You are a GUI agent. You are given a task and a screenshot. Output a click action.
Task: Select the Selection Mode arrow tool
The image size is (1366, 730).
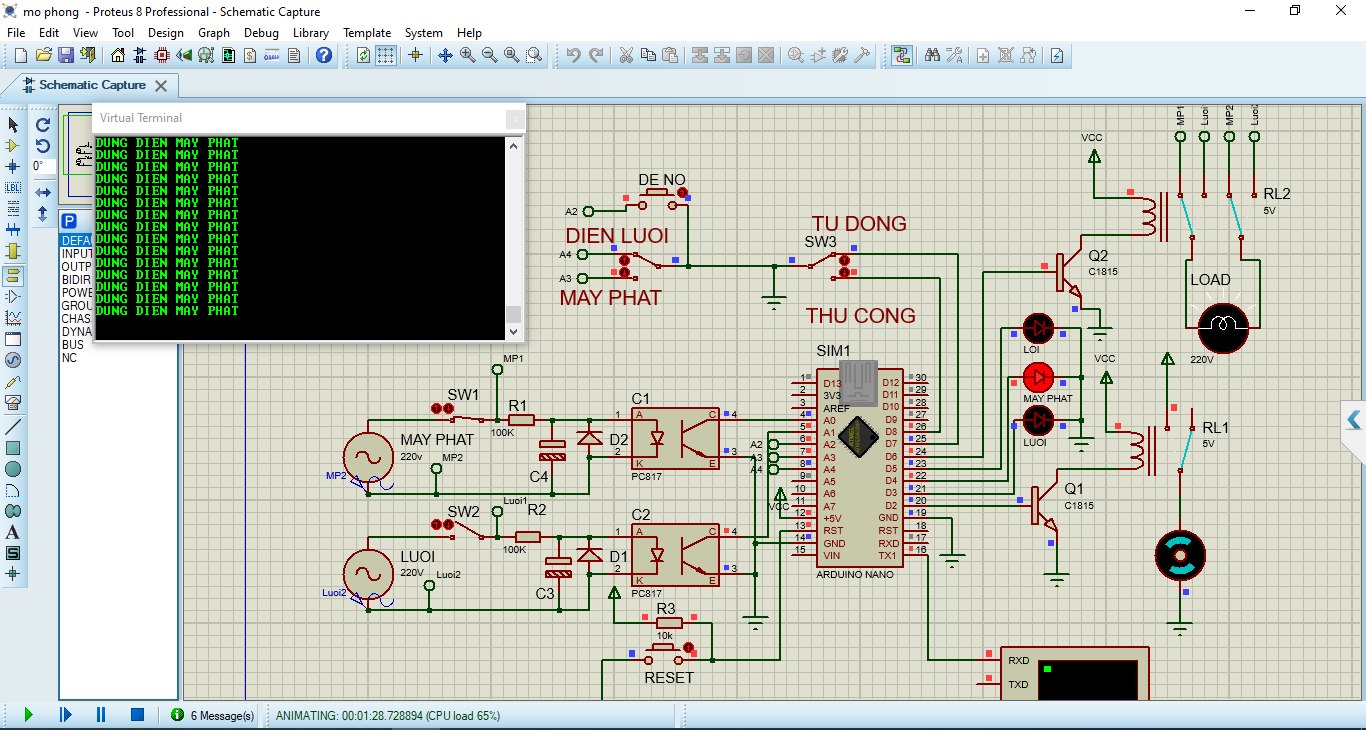13,125
